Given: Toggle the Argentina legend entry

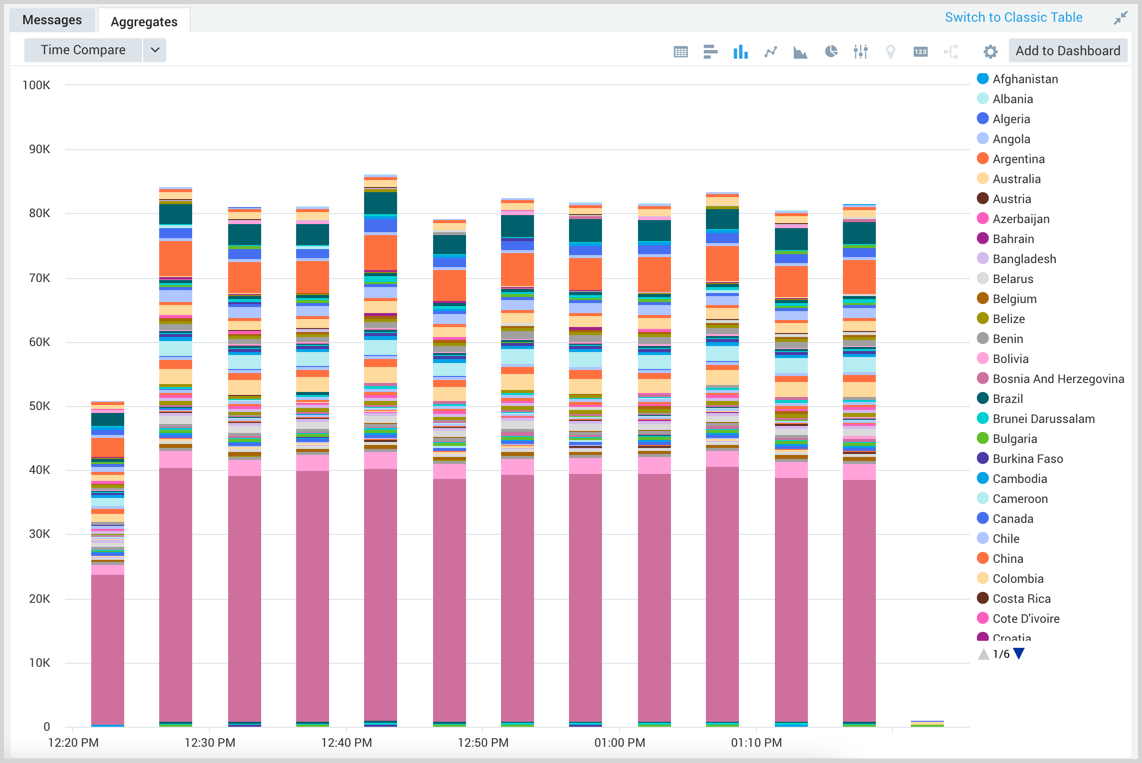Looking at the screenshot, I should (1018, 159).
